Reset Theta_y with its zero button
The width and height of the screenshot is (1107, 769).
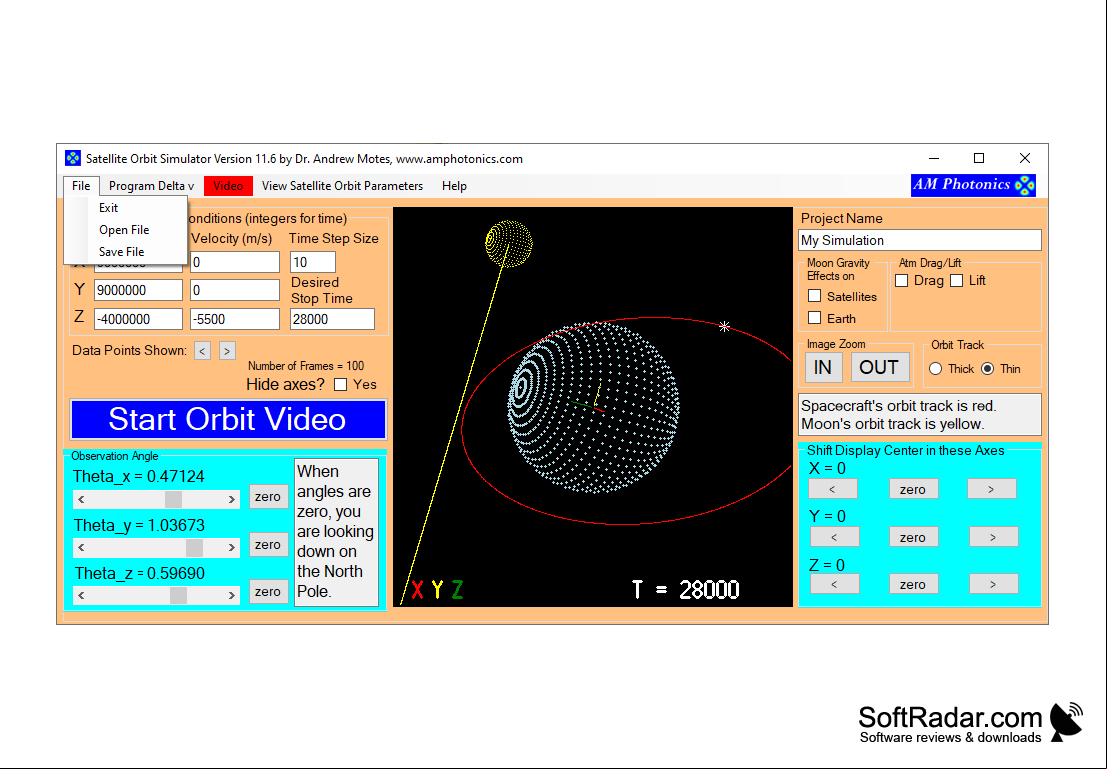[x=268, y=544]
